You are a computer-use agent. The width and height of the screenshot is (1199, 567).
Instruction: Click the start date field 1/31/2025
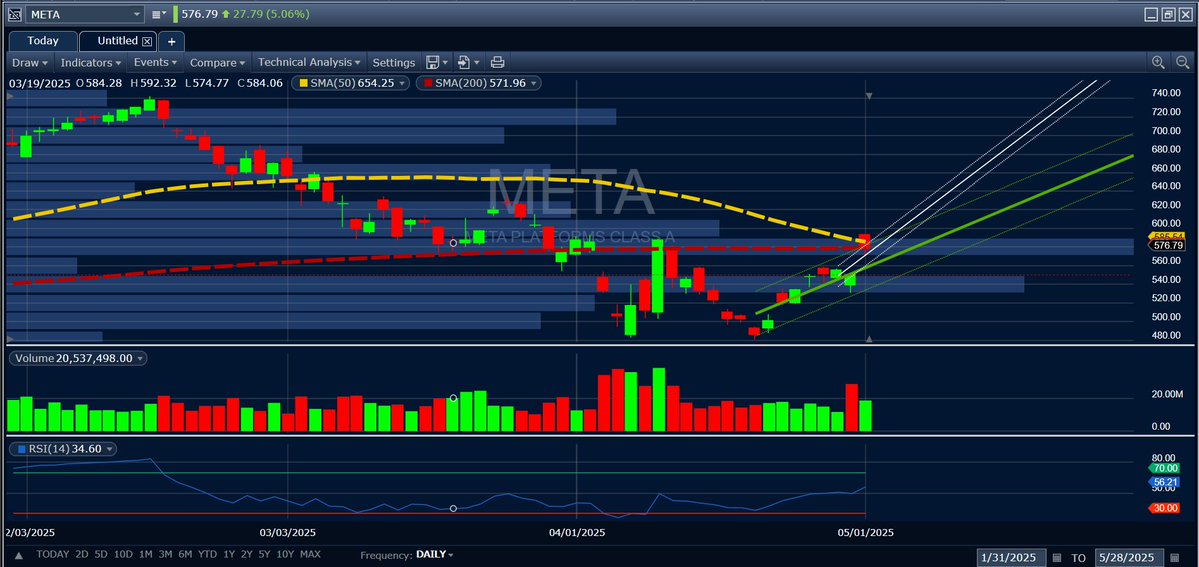[1010, 556]
